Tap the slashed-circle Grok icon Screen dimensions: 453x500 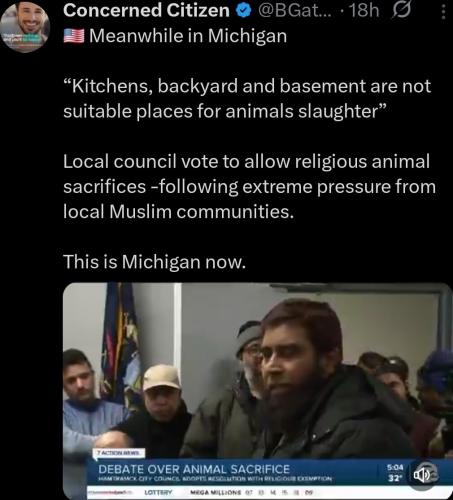tap(401, 11)
